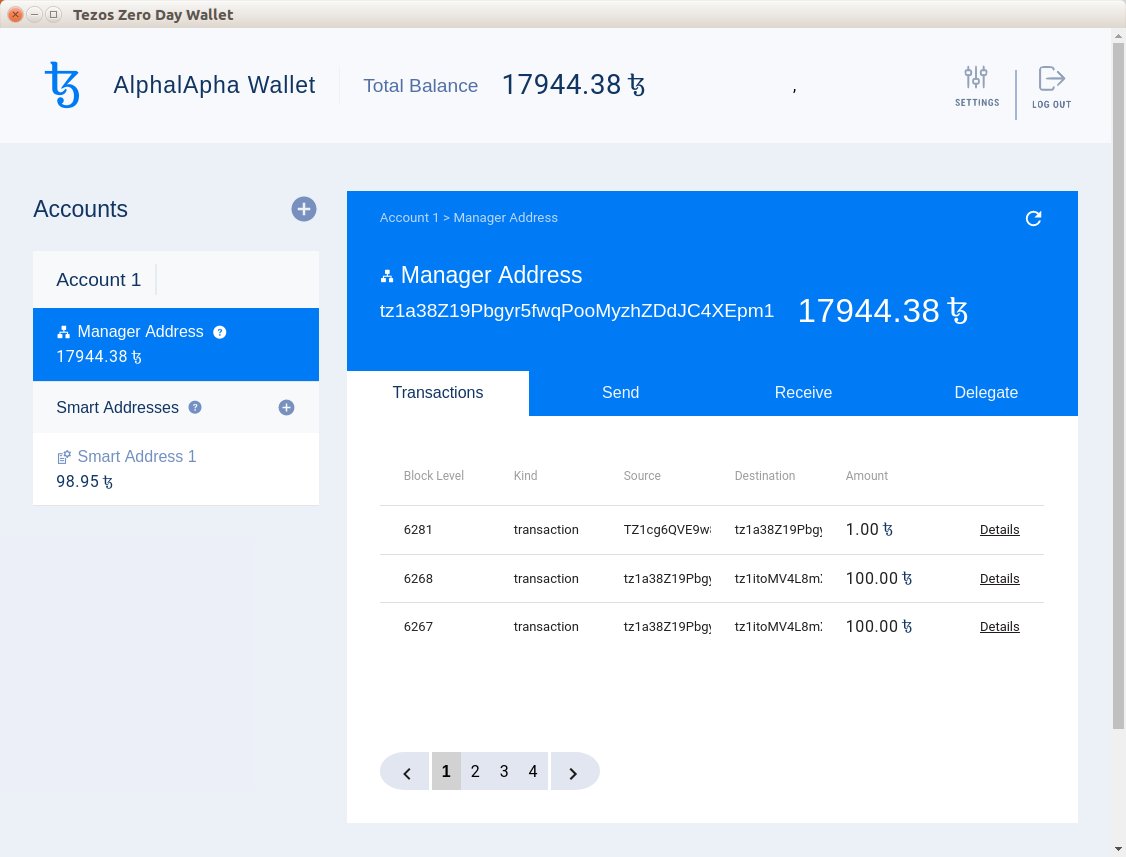Click destination tz1a38Z19Pbg in block 6281 row
Viewport: 1126px width, 857px height.
coord(778,529)
